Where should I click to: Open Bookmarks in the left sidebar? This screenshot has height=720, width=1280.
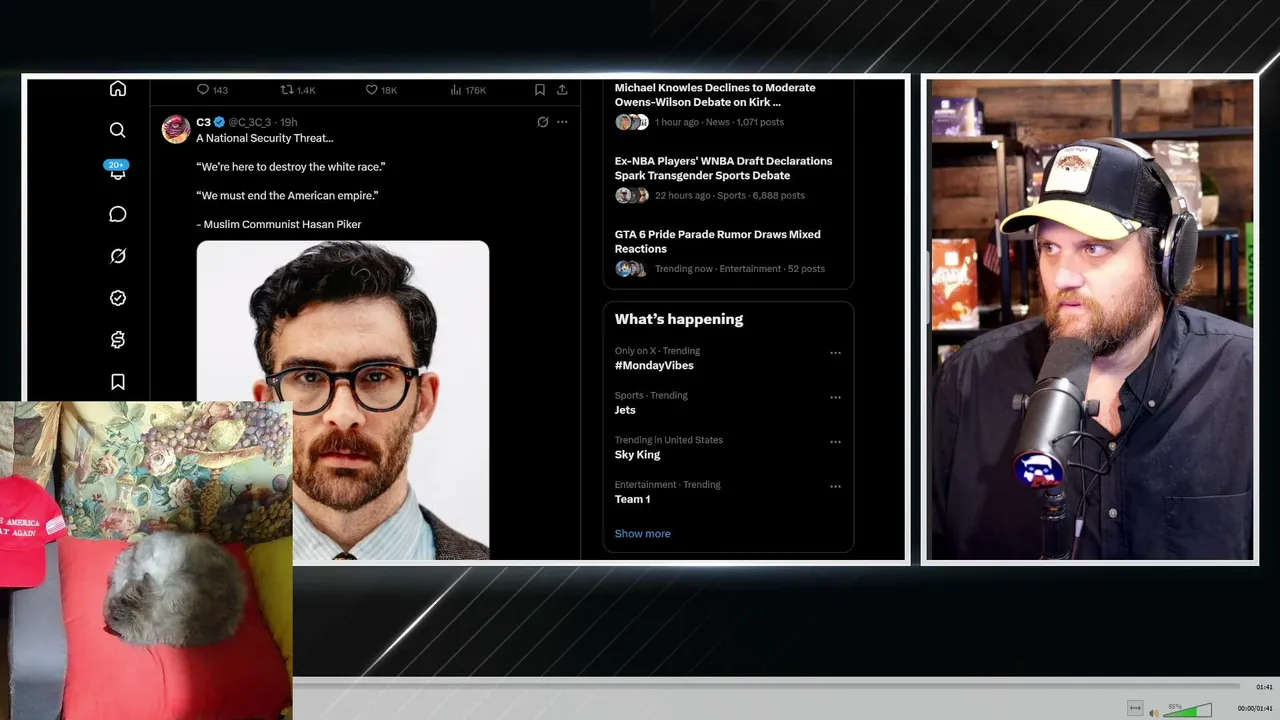point(118,382)
